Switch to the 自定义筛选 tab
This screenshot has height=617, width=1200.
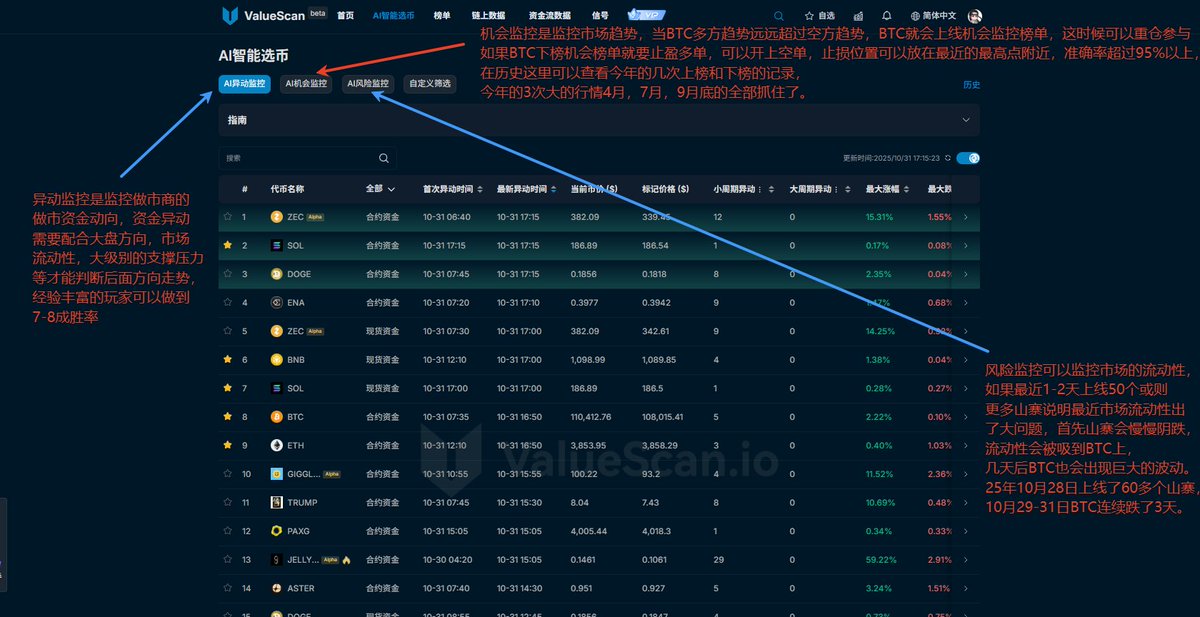(430, 84)
